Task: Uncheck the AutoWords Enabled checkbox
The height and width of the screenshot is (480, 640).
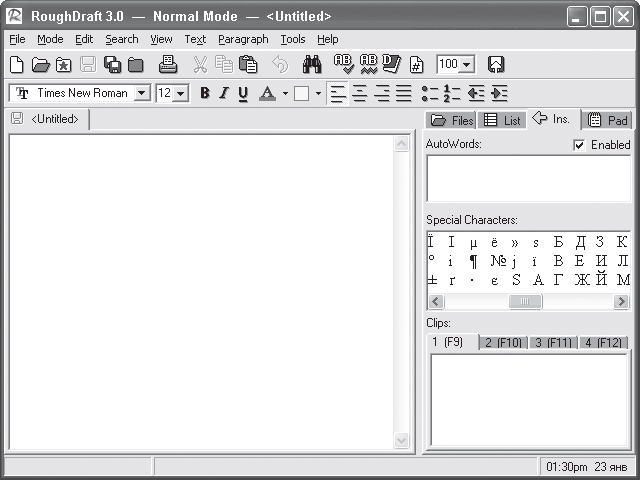Action: [x=579, y=145]
